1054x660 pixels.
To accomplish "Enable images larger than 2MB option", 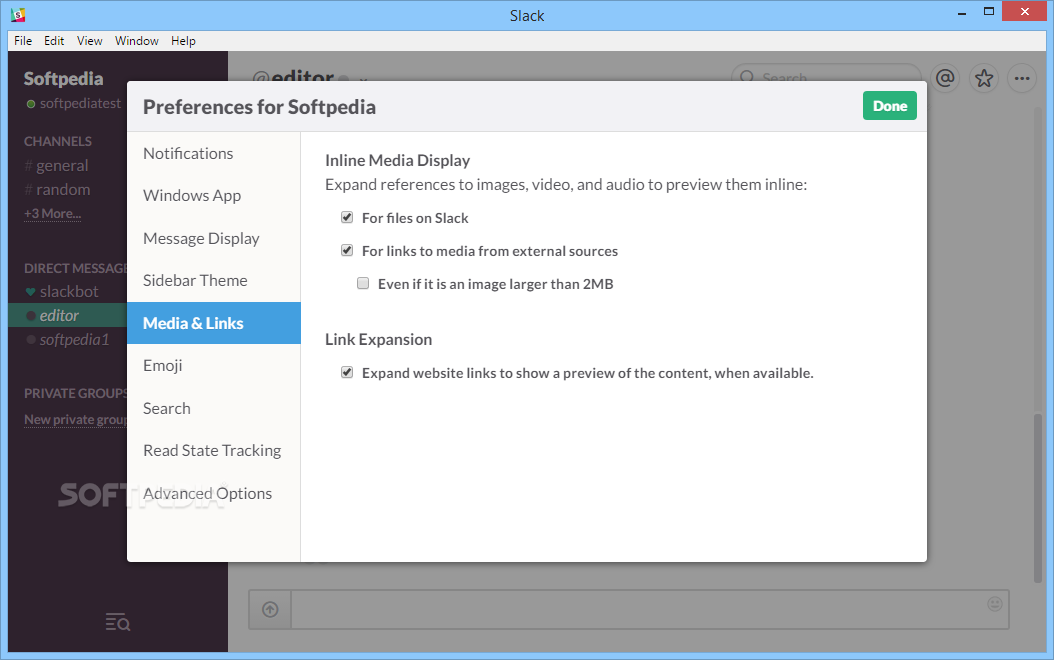I will (x=363, y=283).
